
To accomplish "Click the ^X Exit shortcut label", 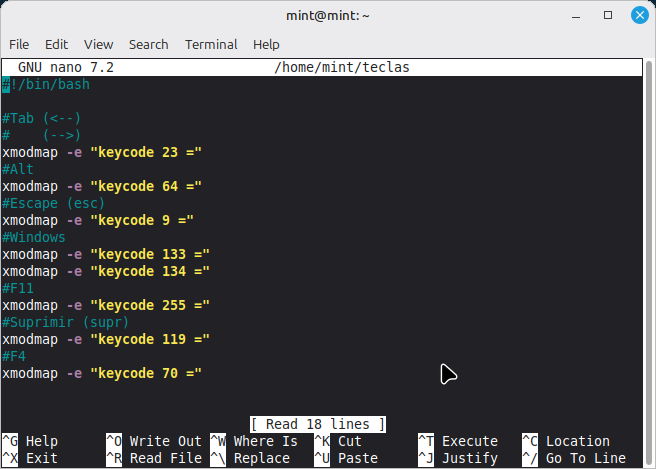I will [30, 458].
